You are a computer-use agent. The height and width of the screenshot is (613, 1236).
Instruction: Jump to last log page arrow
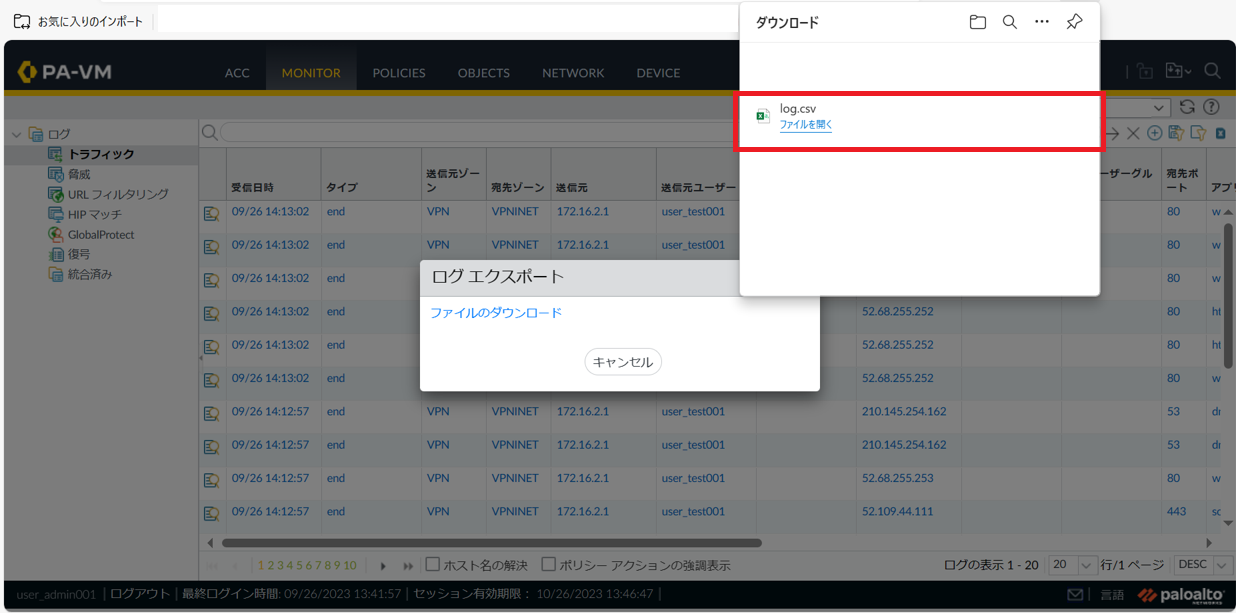[407, 566]
